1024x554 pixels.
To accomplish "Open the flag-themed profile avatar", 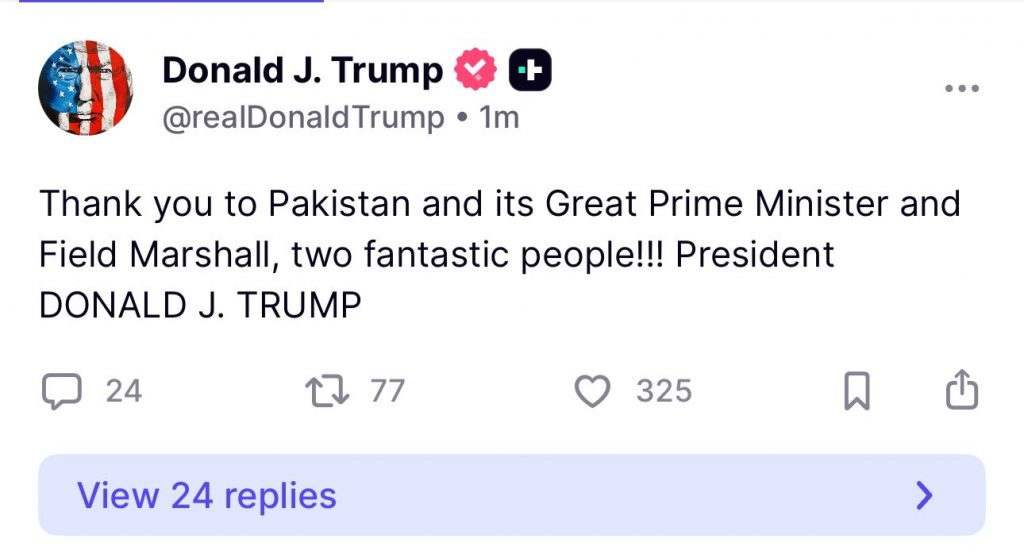I will click(86, 88).
